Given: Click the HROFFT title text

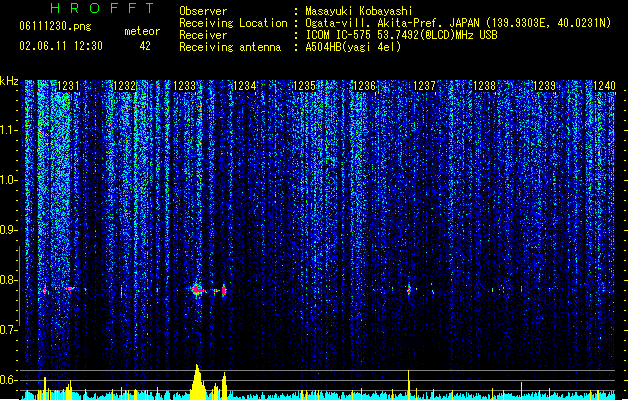Looking at the screenshot, I should tap(103, 8).
